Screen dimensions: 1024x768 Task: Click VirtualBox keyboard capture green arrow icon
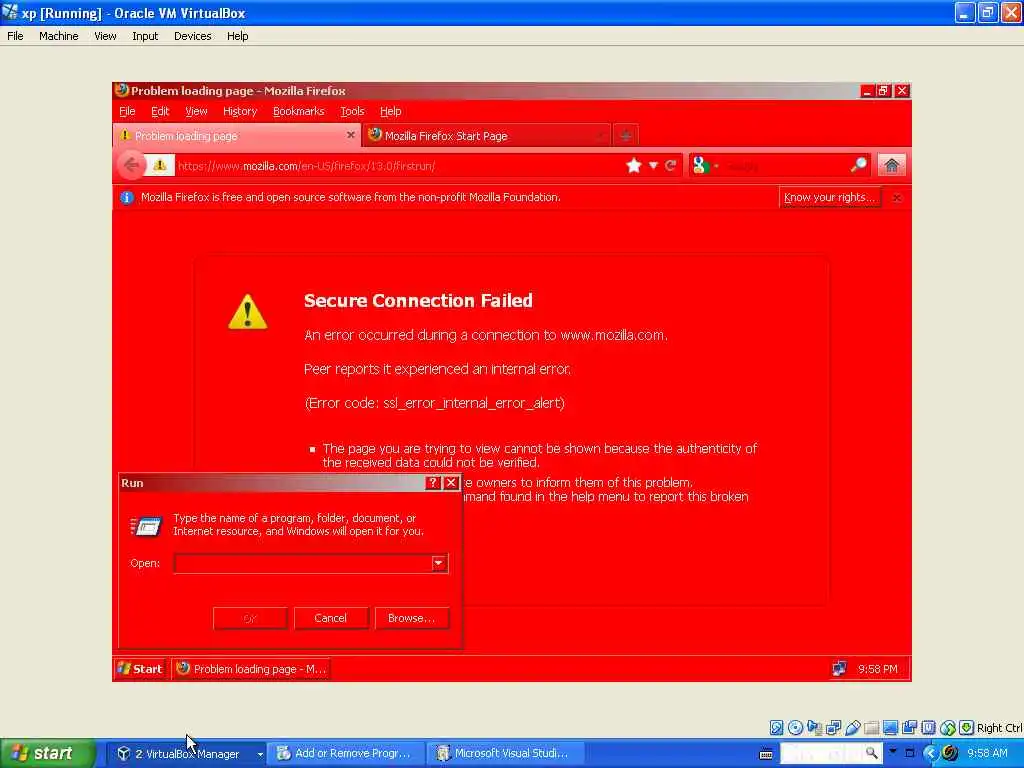pos(967,728)
